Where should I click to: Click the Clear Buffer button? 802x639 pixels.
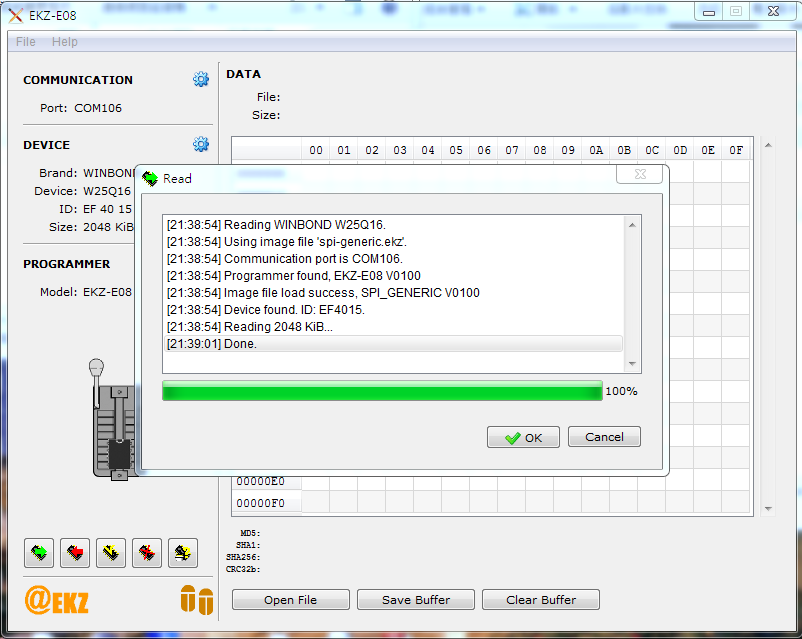click(541, 600)
